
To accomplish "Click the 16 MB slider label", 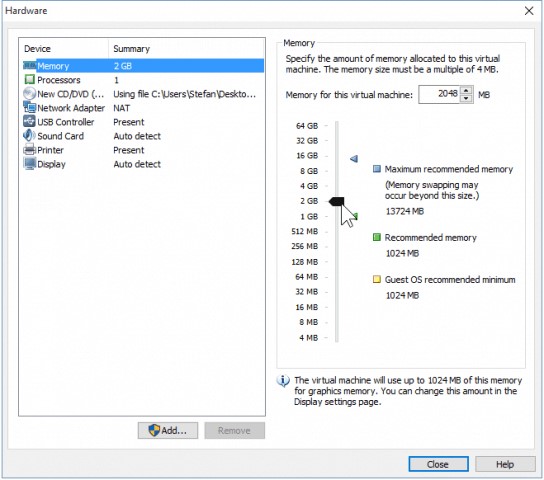I will tap(307, 307).
